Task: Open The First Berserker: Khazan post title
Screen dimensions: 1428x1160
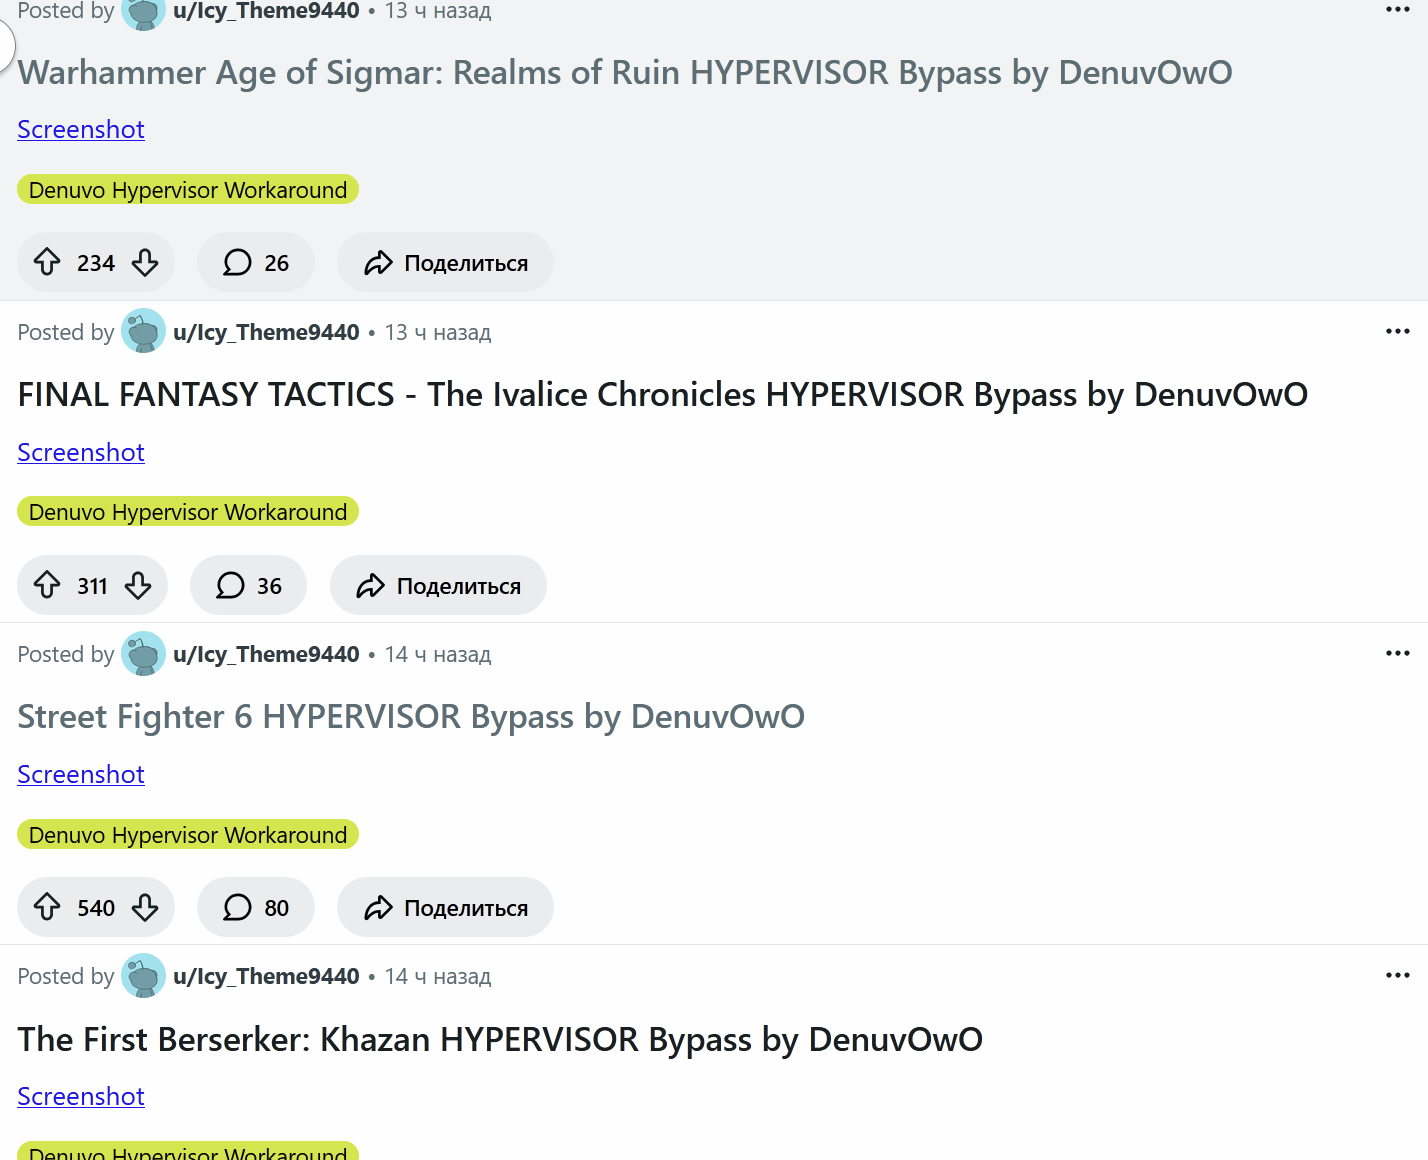Action: [x=500, y=1040]
